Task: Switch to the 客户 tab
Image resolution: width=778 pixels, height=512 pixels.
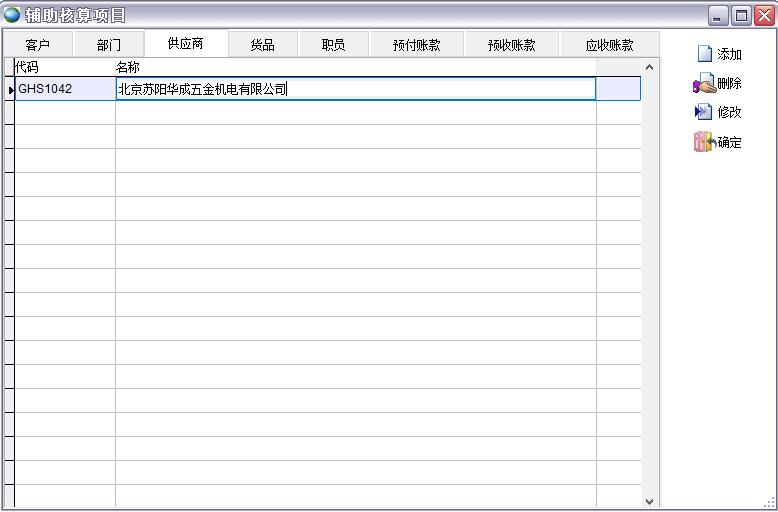Action: tap(37, 45)
